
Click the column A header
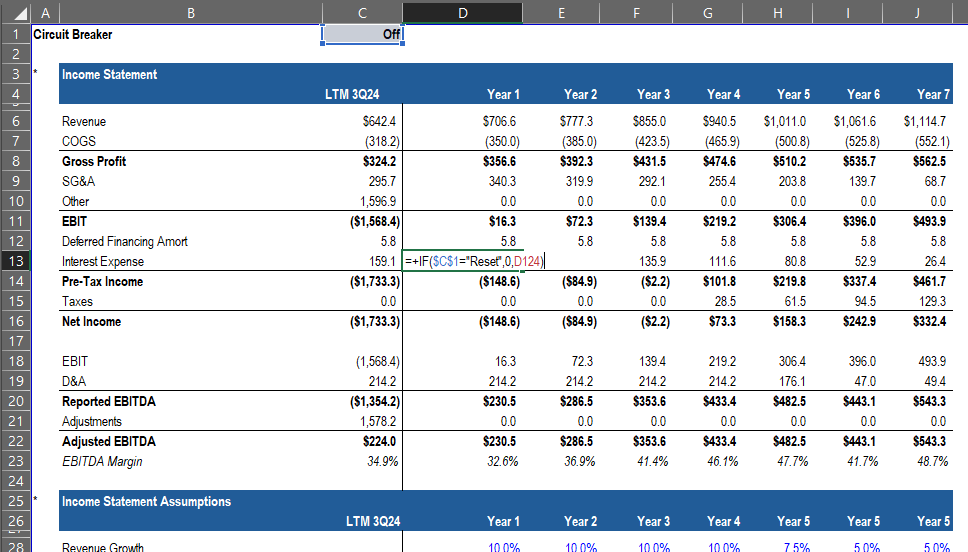click(44, 12)
